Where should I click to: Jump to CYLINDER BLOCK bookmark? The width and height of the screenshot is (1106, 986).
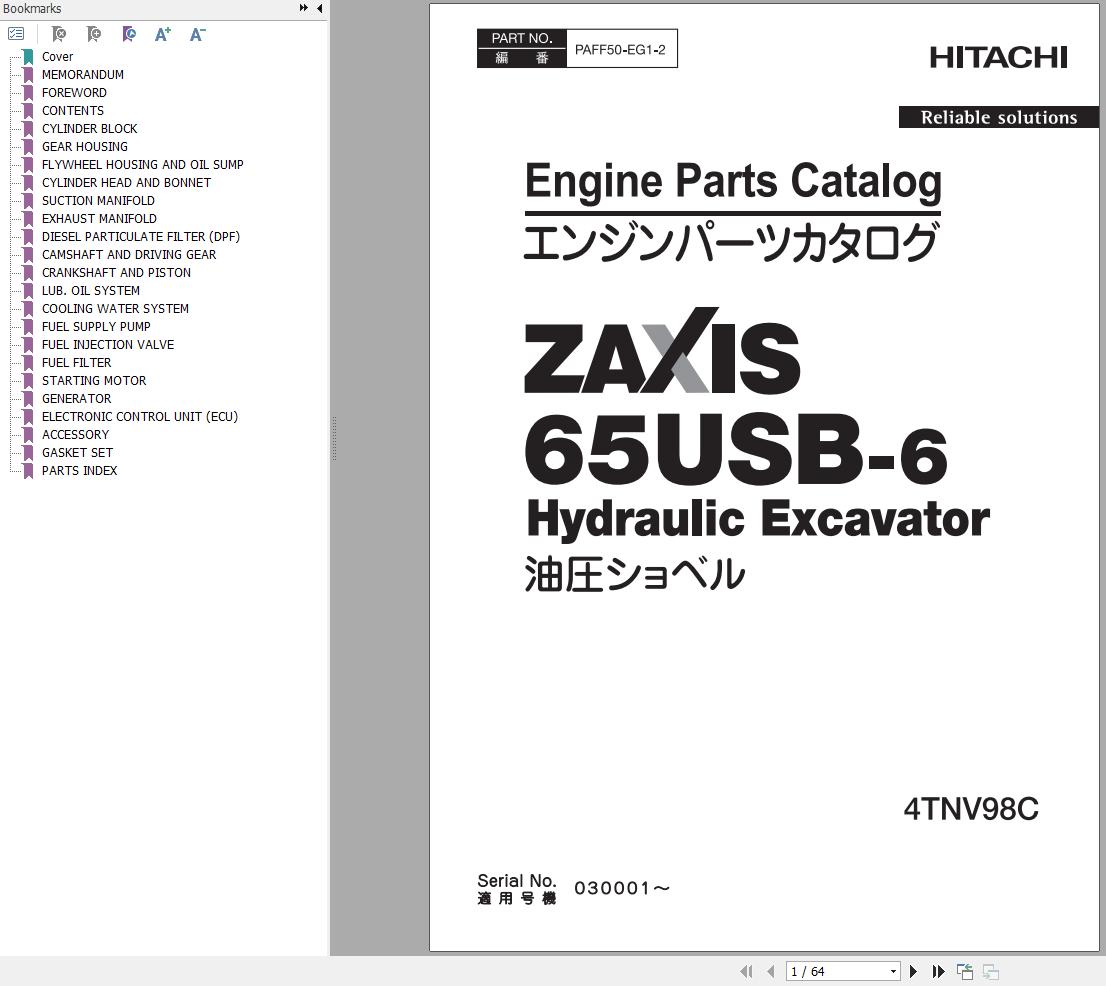(90, 128)
